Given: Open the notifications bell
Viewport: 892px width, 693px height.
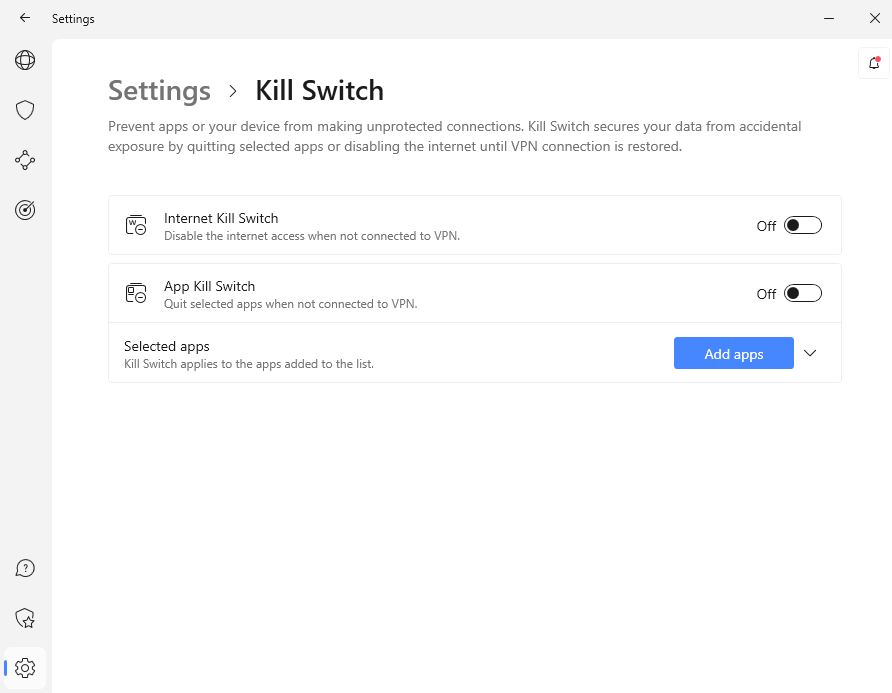Looking at the screenshot, I should point(874,64).
